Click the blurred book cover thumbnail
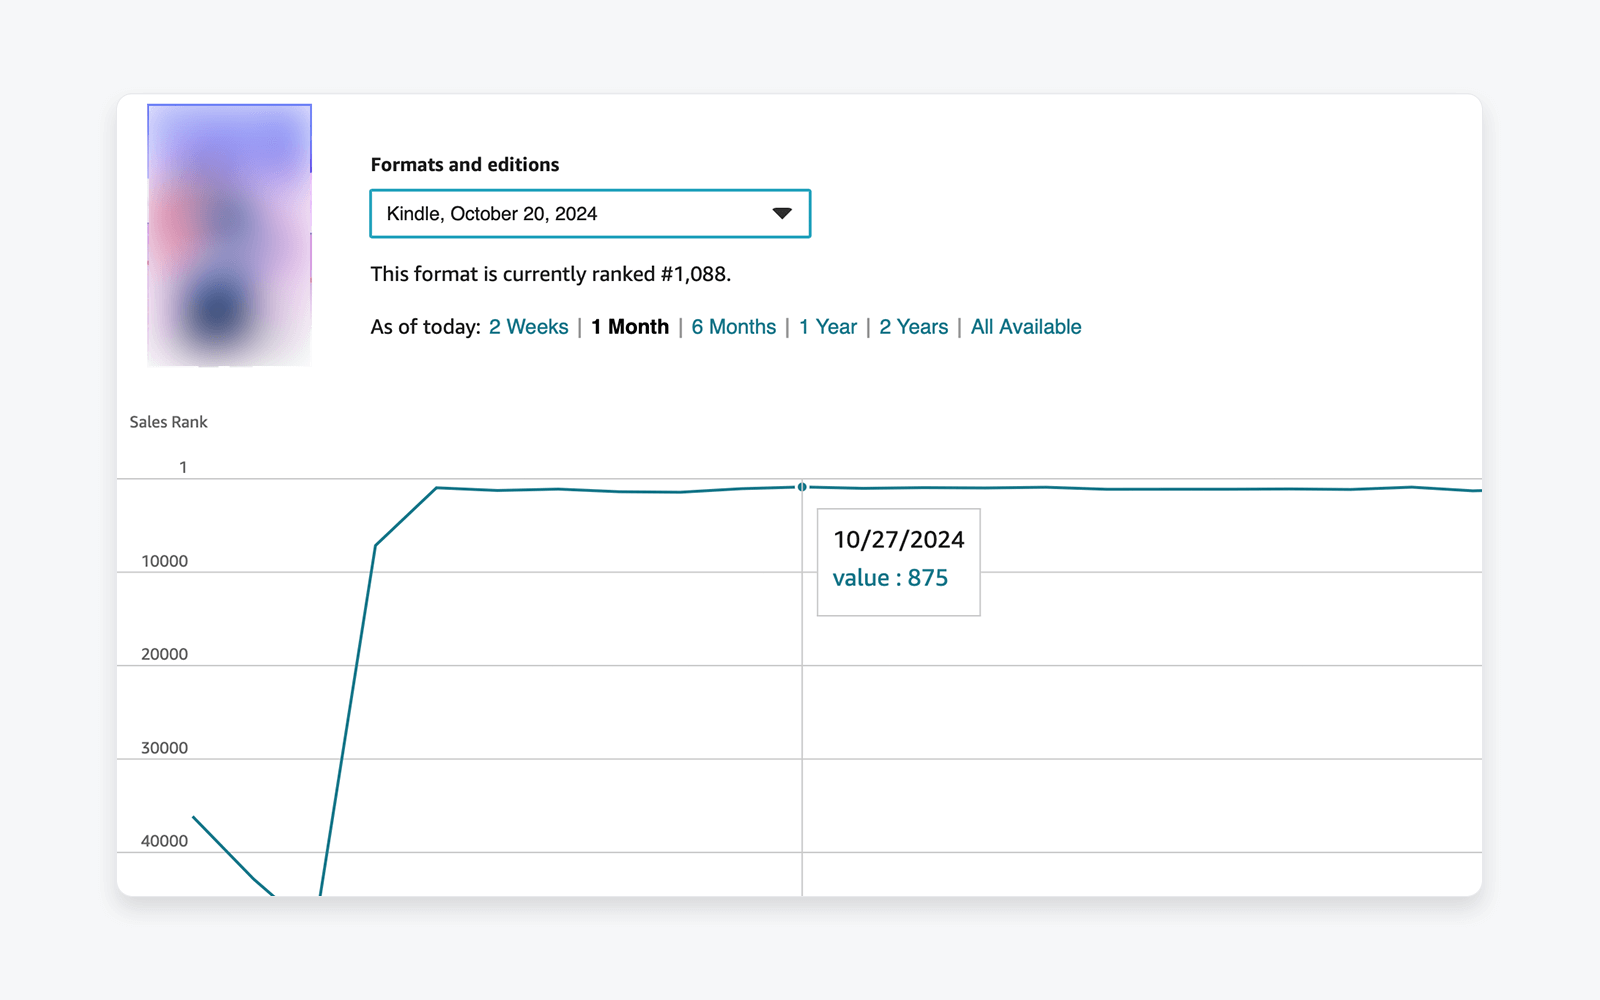This screenshot has height=1000, width=1600. 229,235
